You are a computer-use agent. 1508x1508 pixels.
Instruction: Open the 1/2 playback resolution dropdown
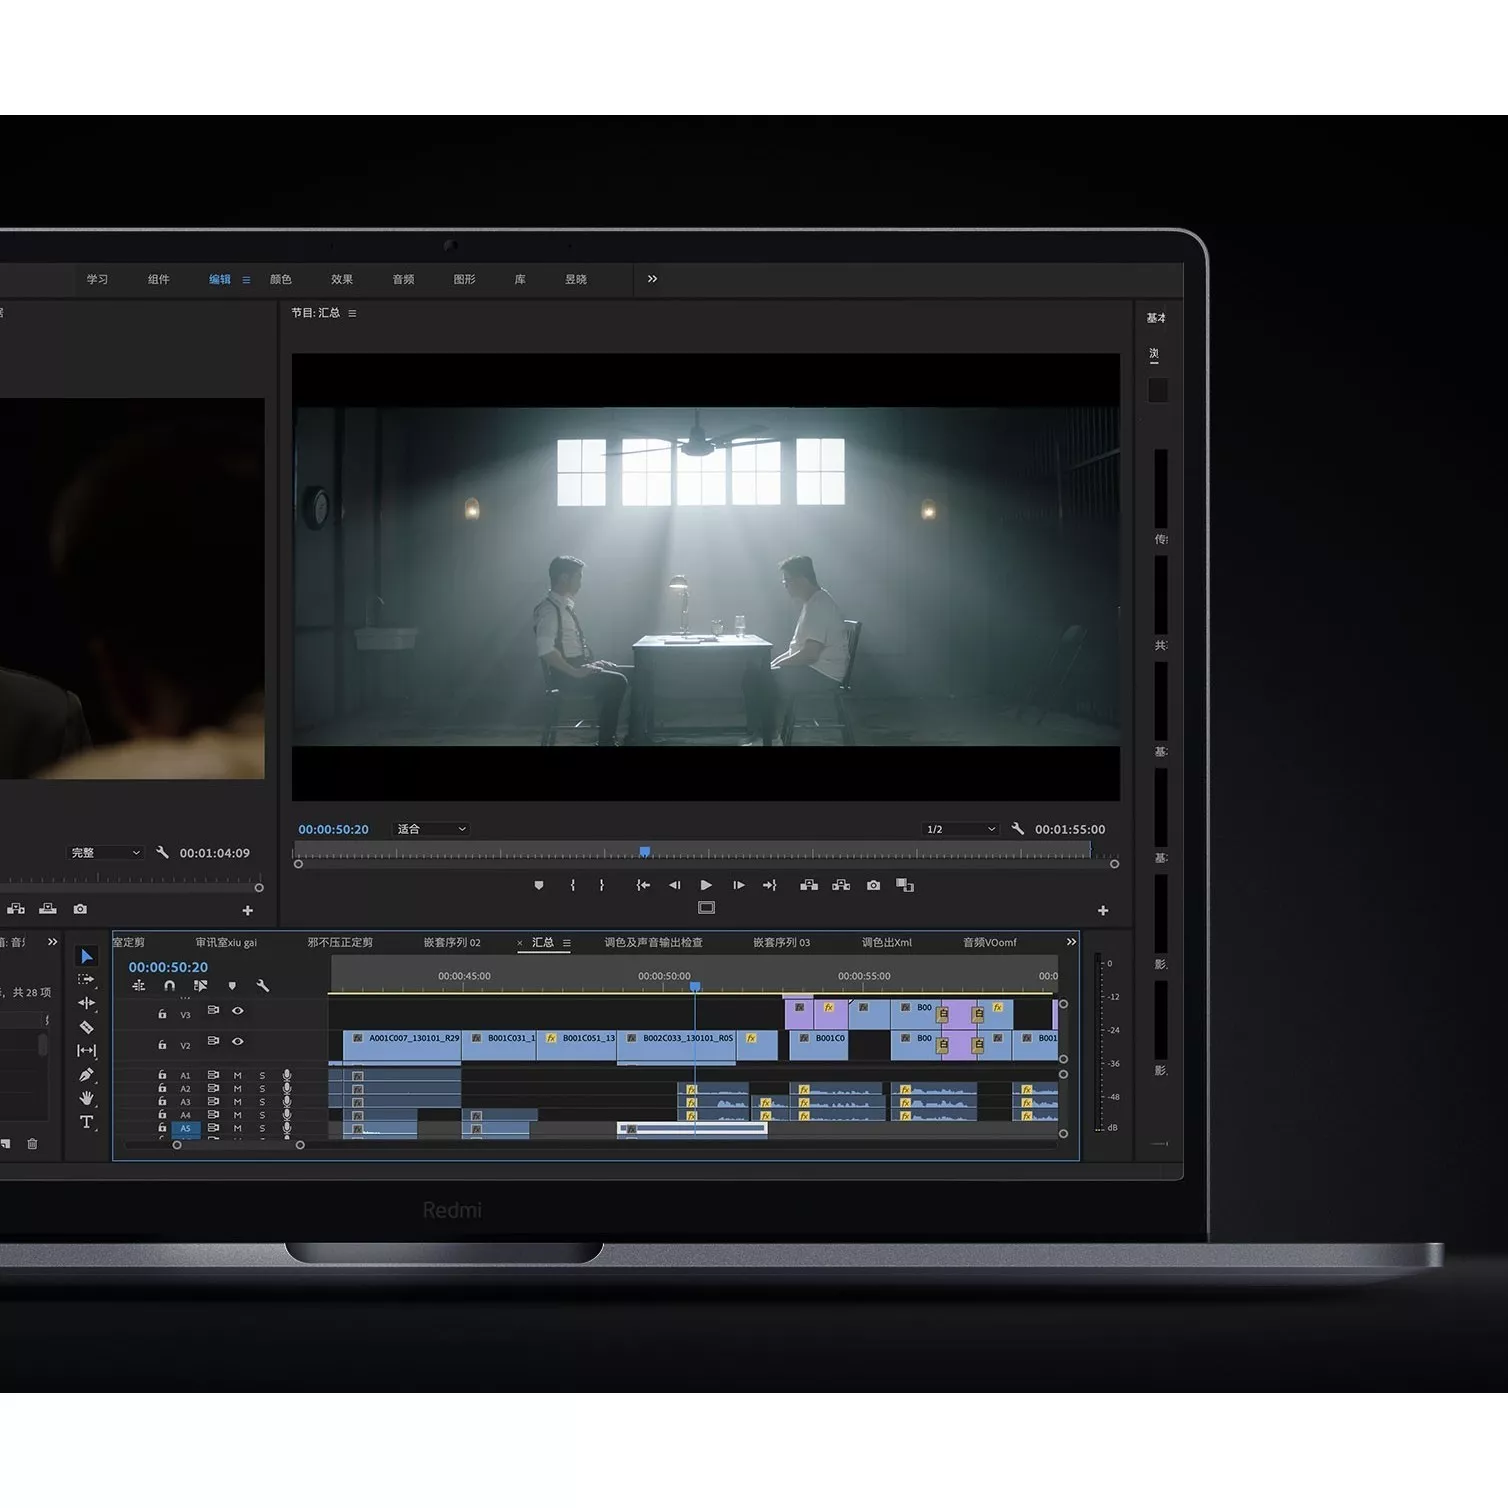(960, 829)
